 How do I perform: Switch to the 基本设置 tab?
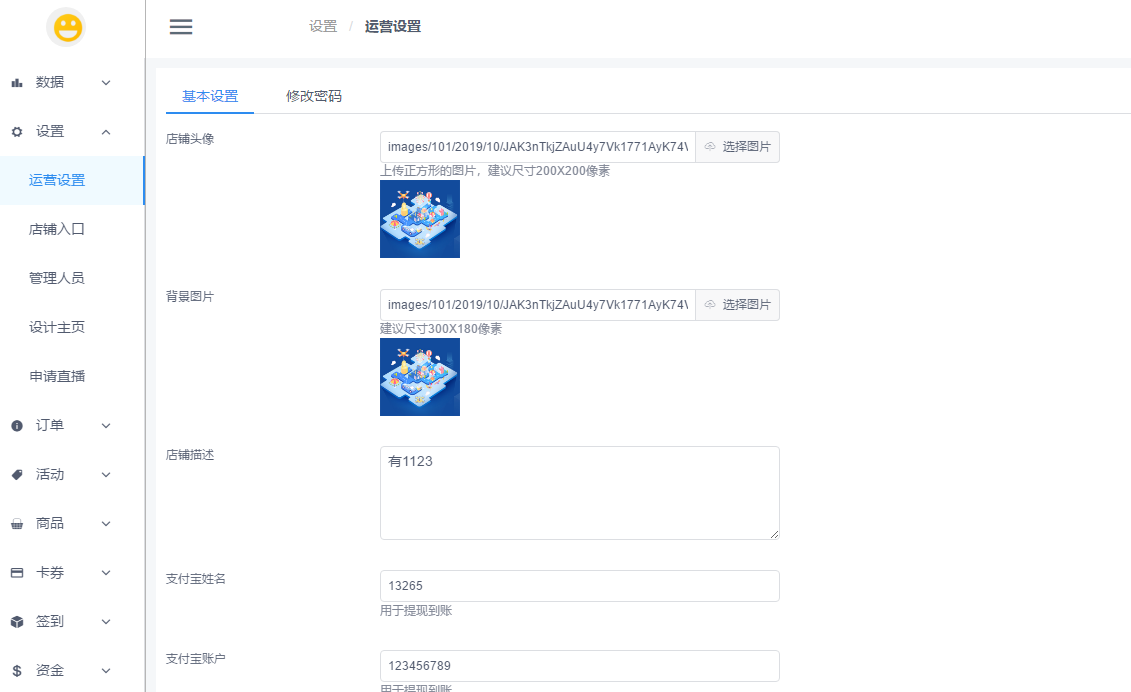(210, 96)
